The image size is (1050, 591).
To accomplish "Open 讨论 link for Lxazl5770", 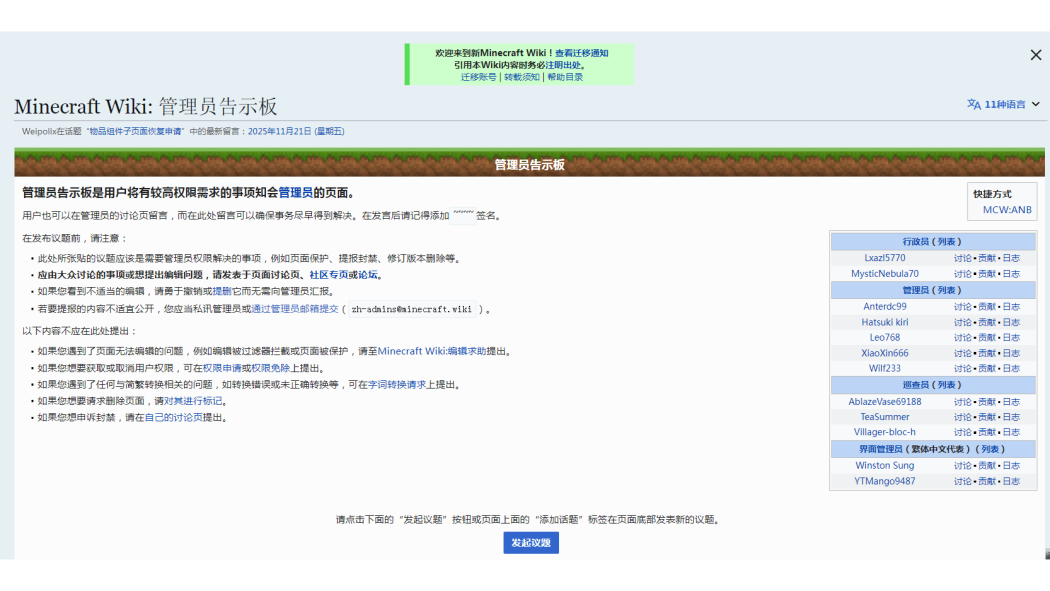I will tap(962, 258).
